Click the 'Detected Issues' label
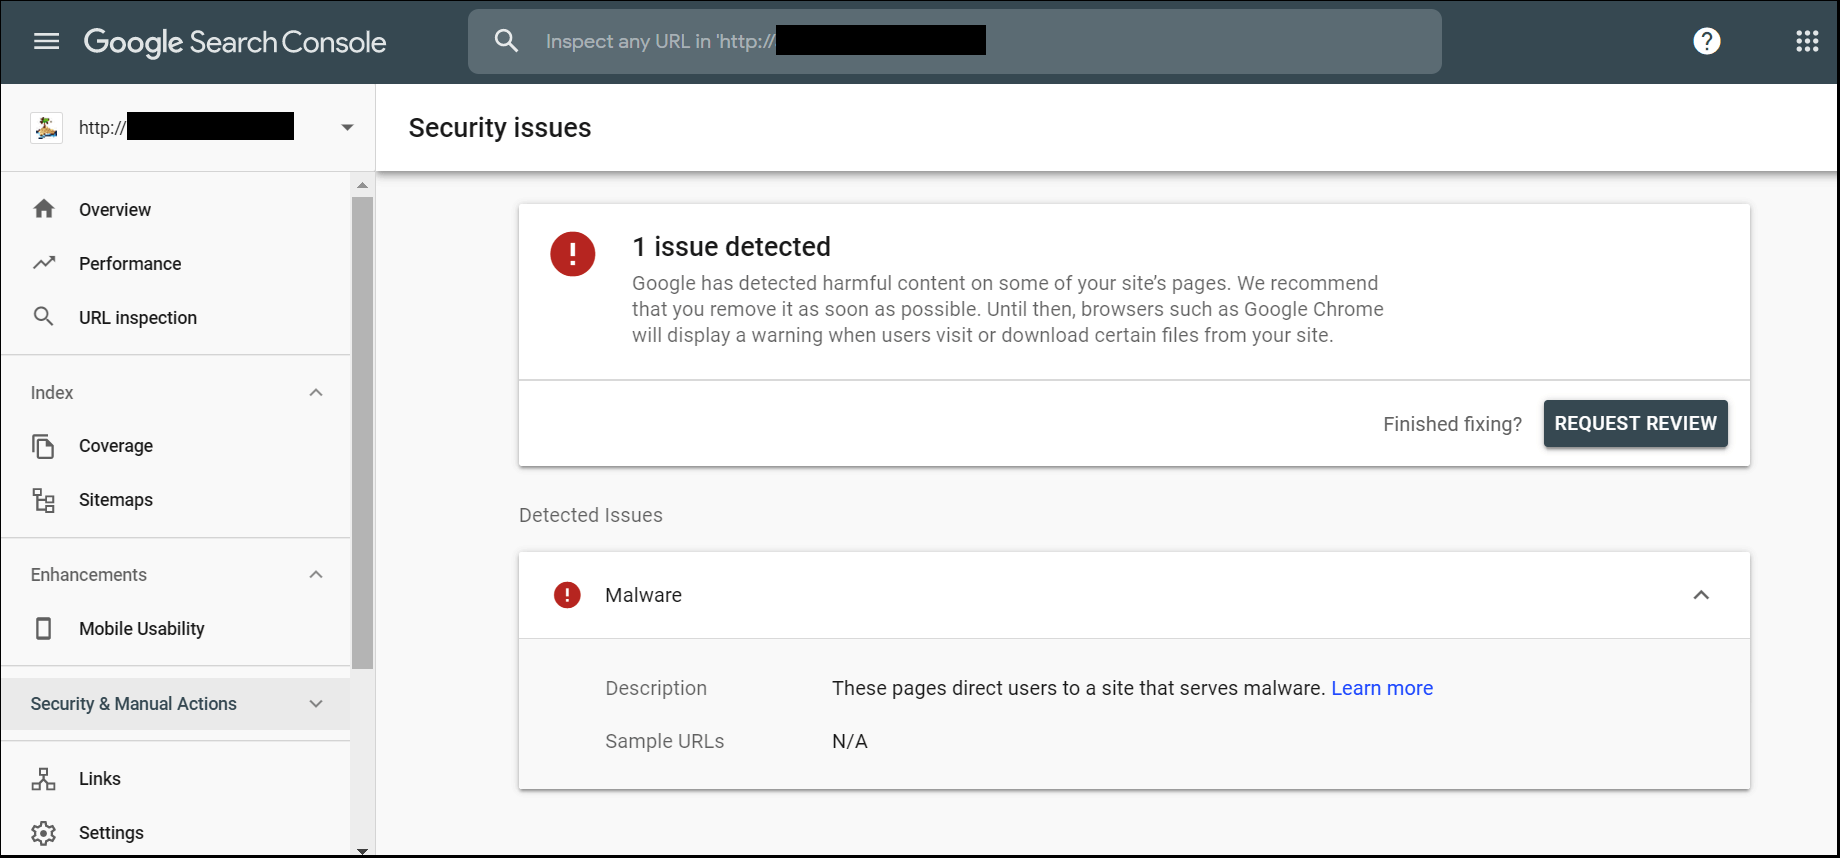 tap(591, 515)
